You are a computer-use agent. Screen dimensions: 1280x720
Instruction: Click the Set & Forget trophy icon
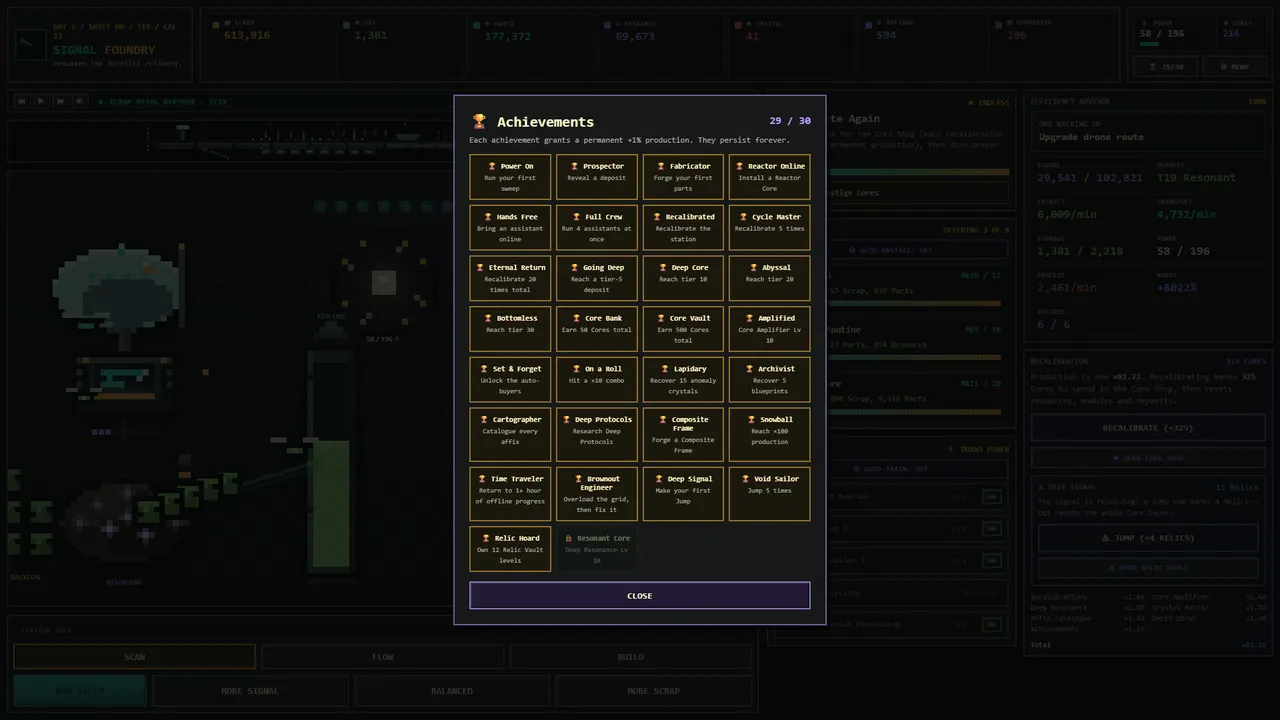484,369
